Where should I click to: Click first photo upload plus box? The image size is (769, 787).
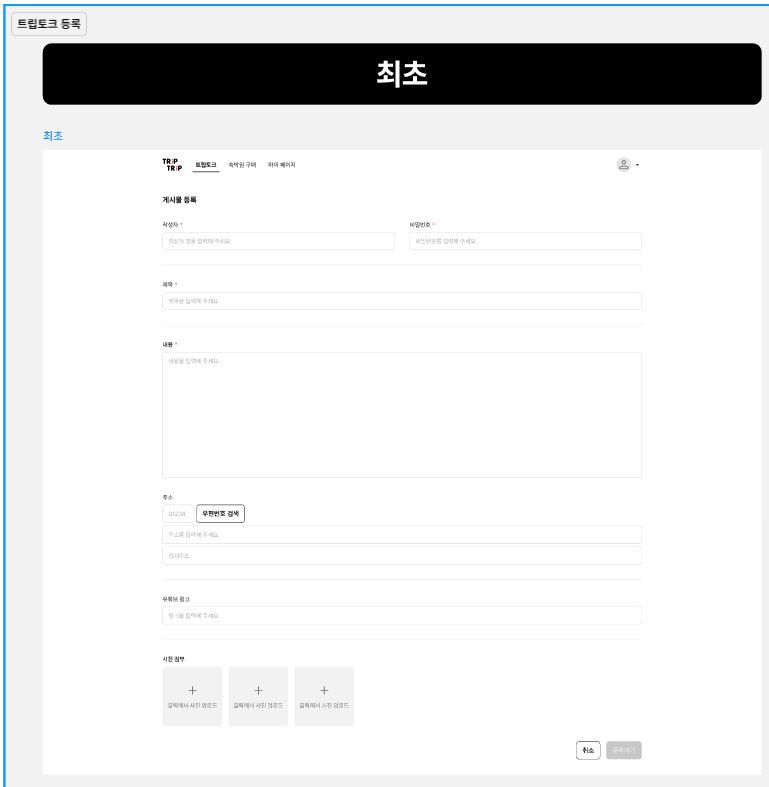192,696
